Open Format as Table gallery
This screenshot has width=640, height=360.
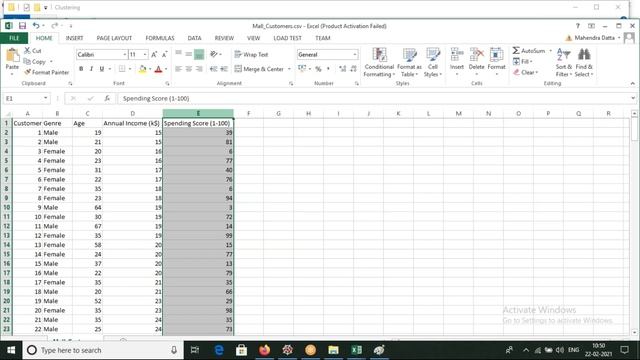(409, 62)
